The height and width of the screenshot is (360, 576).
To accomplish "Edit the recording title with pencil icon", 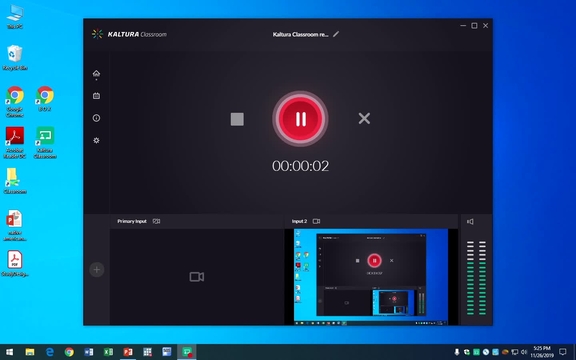I will click(x=336, y=34).
